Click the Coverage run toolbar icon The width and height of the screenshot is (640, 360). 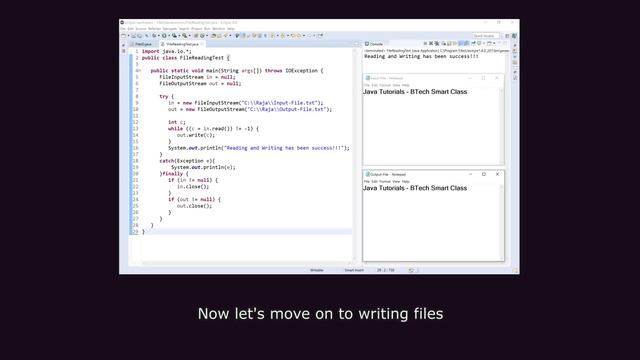pos(174,36)
